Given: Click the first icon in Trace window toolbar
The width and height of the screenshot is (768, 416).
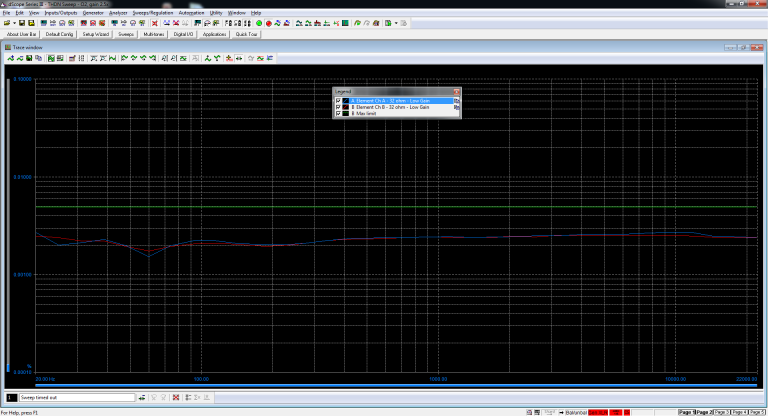Looking at the screenshot, I should point(9,58).
